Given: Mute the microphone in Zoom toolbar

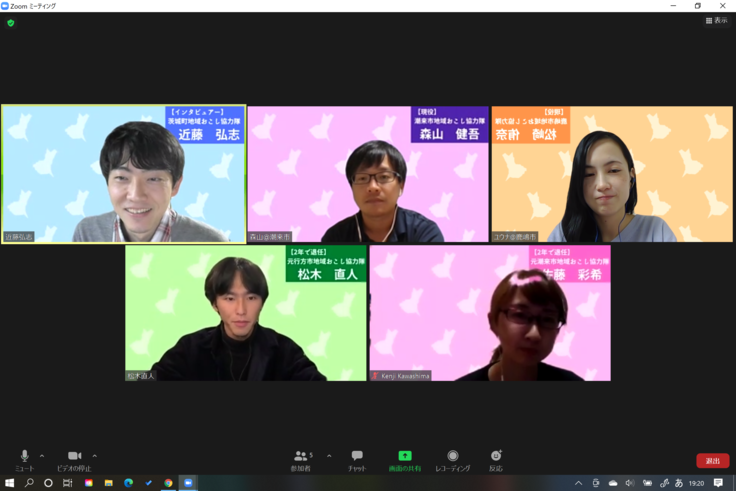Looking at the screenshot, I should pos(24,457).
